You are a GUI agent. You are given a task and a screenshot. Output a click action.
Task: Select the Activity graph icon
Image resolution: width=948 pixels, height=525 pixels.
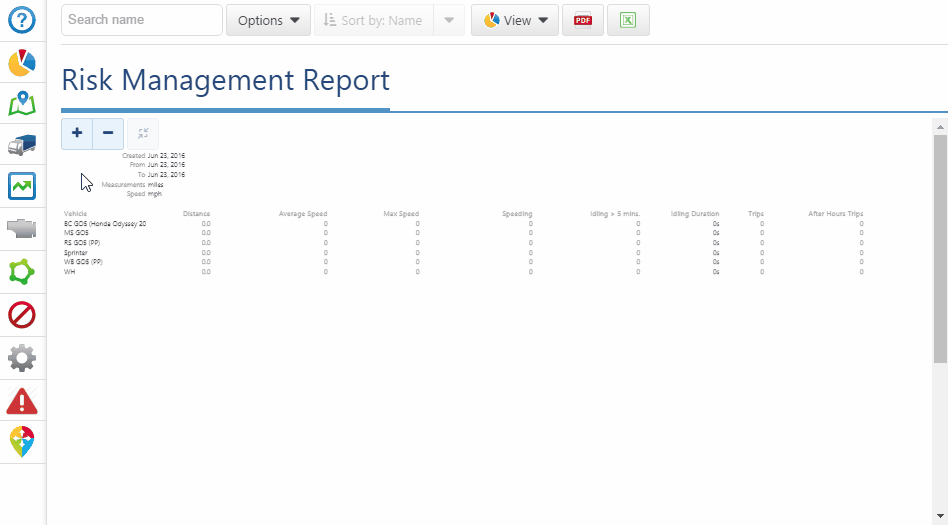point(22,186)
